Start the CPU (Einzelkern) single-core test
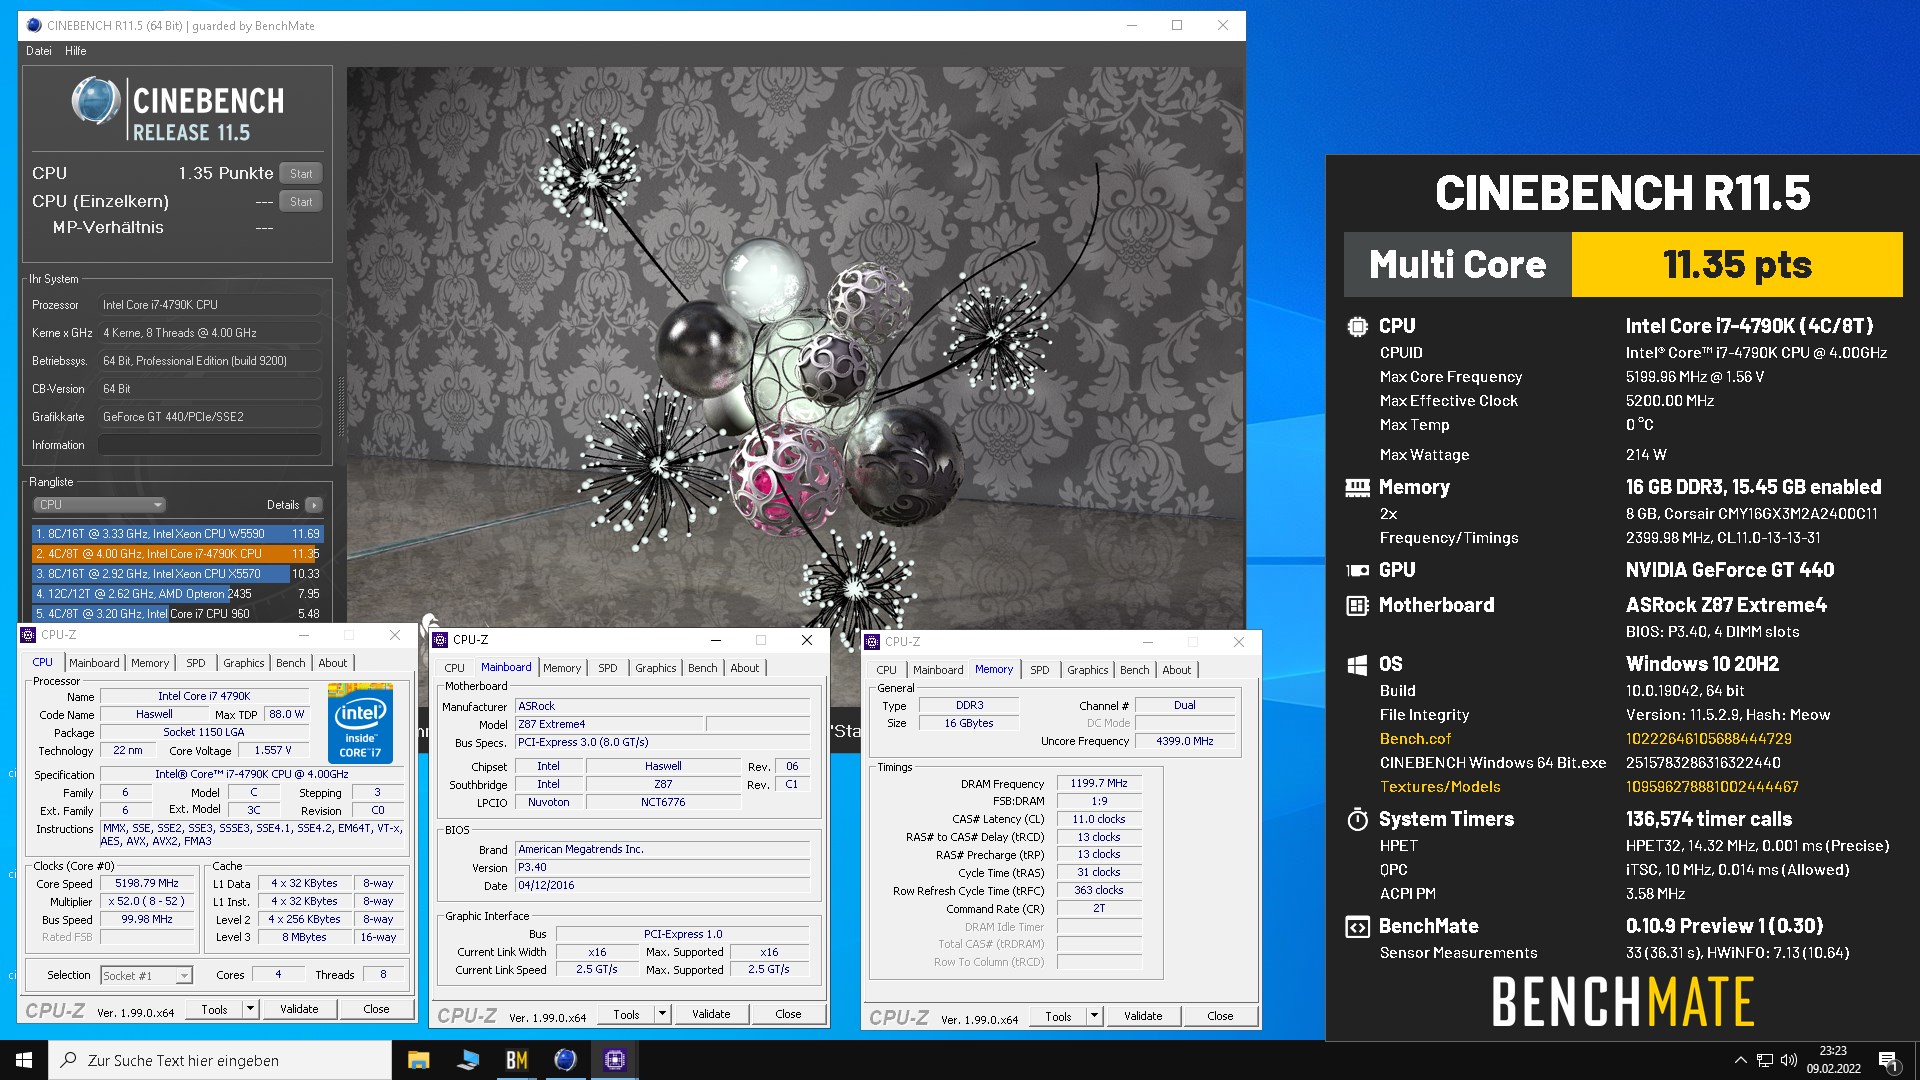Screen dimensions: 1920x1080 tap(301, 202)
